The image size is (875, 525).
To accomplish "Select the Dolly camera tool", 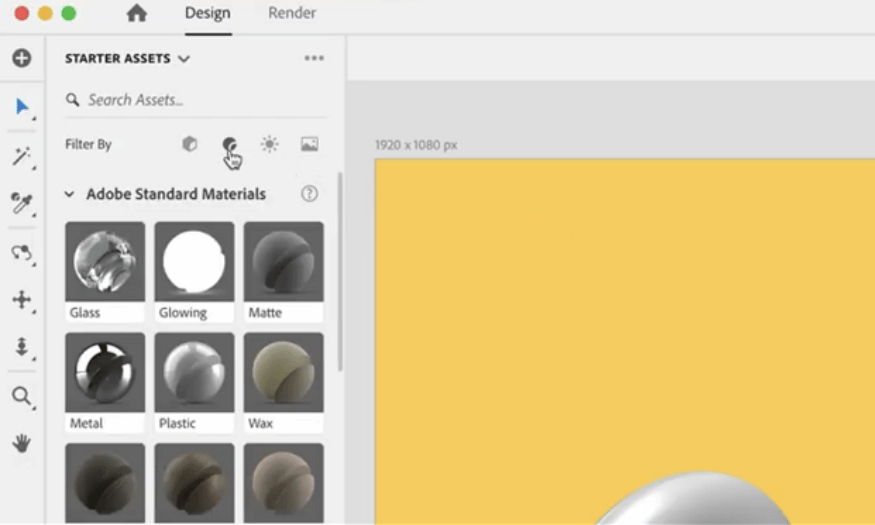I will pyautogui.click(x=22, y=346).
